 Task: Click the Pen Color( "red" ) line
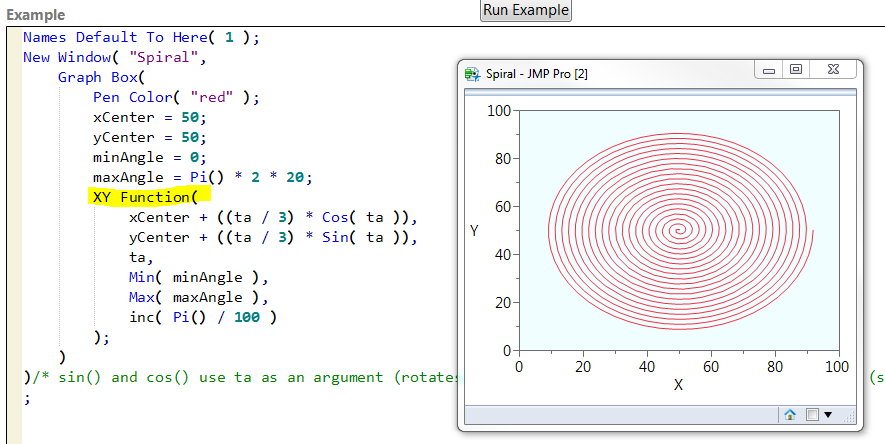click(176, 97)
